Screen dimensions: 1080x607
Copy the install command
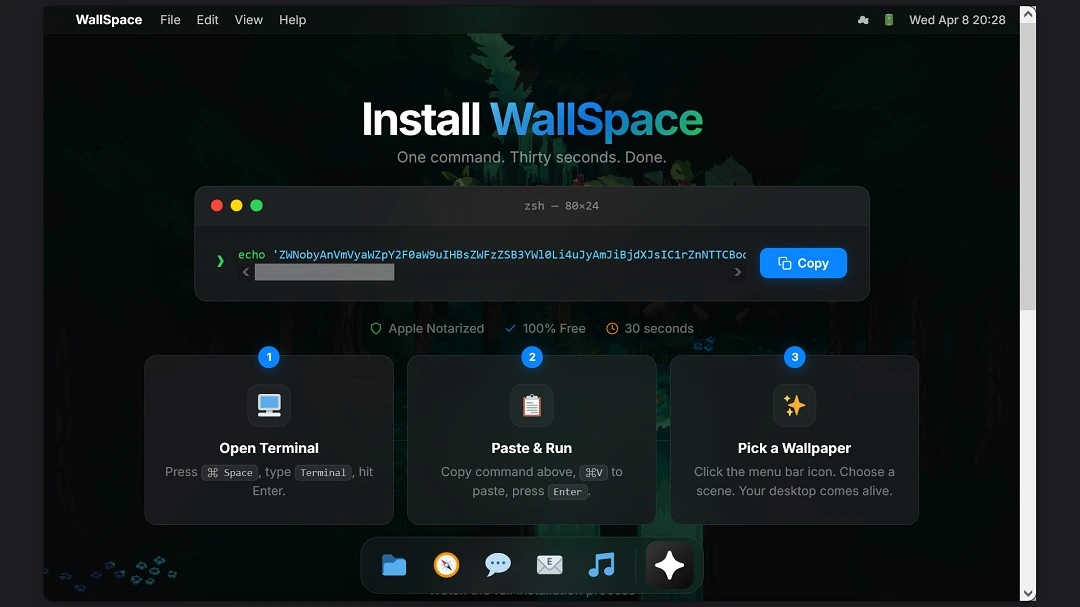pos(803,262)
